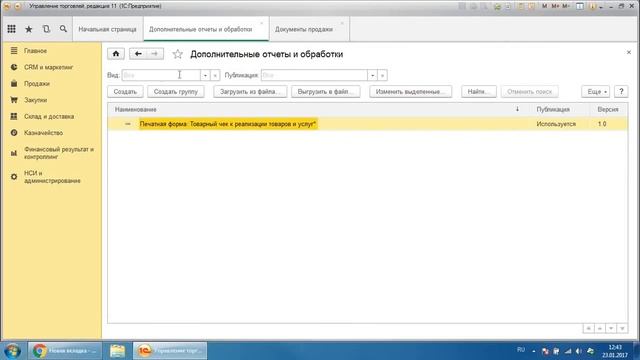Click the Версия column header

click(608, 109)
